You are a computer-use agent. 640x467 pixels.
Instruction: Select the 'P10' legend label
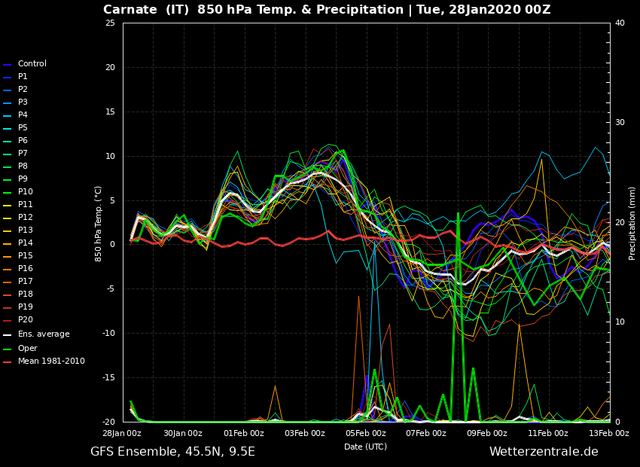tap(25, 191)
